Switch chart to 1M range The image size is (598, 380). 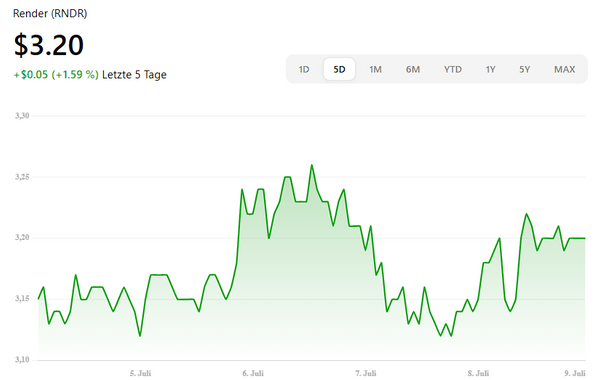pyautogui.click(x=375, y=69)
